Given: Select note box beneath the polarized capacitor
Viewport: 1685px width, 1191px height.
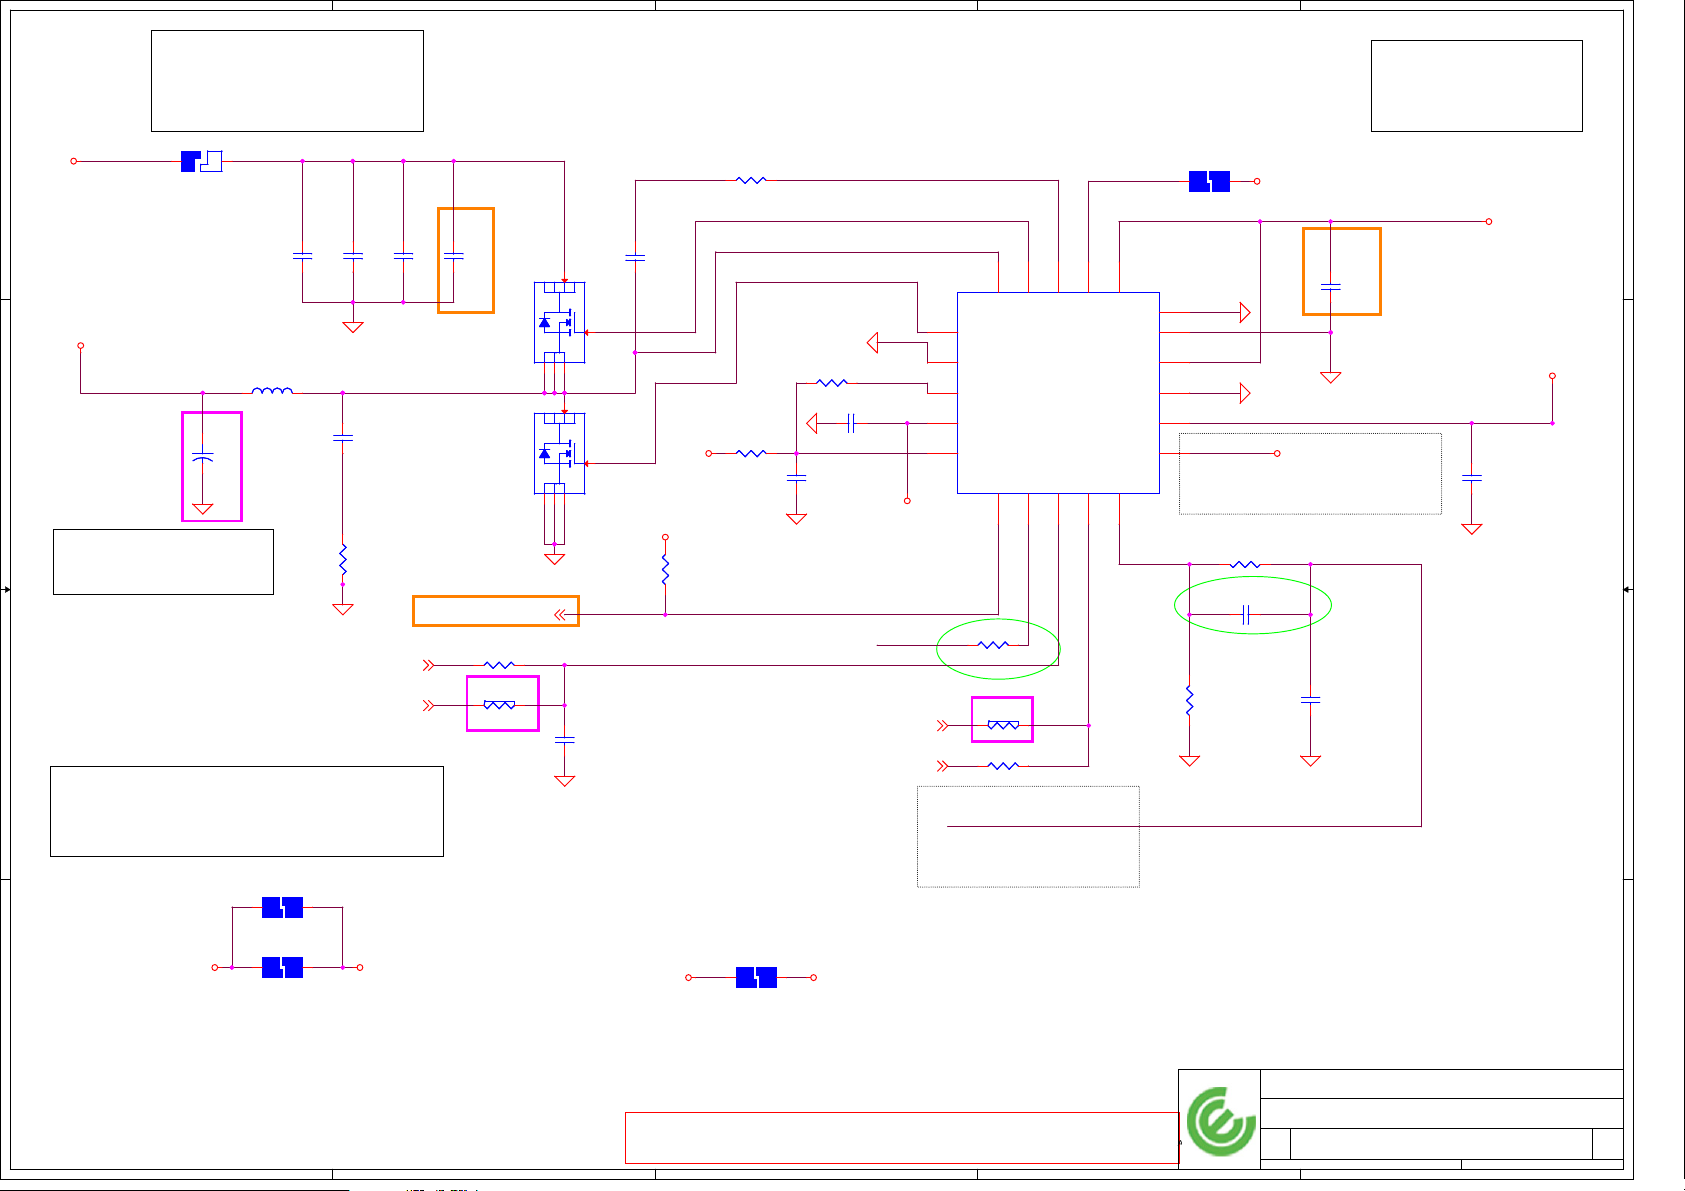Looking at the screenshot, I should click(163, 562).
